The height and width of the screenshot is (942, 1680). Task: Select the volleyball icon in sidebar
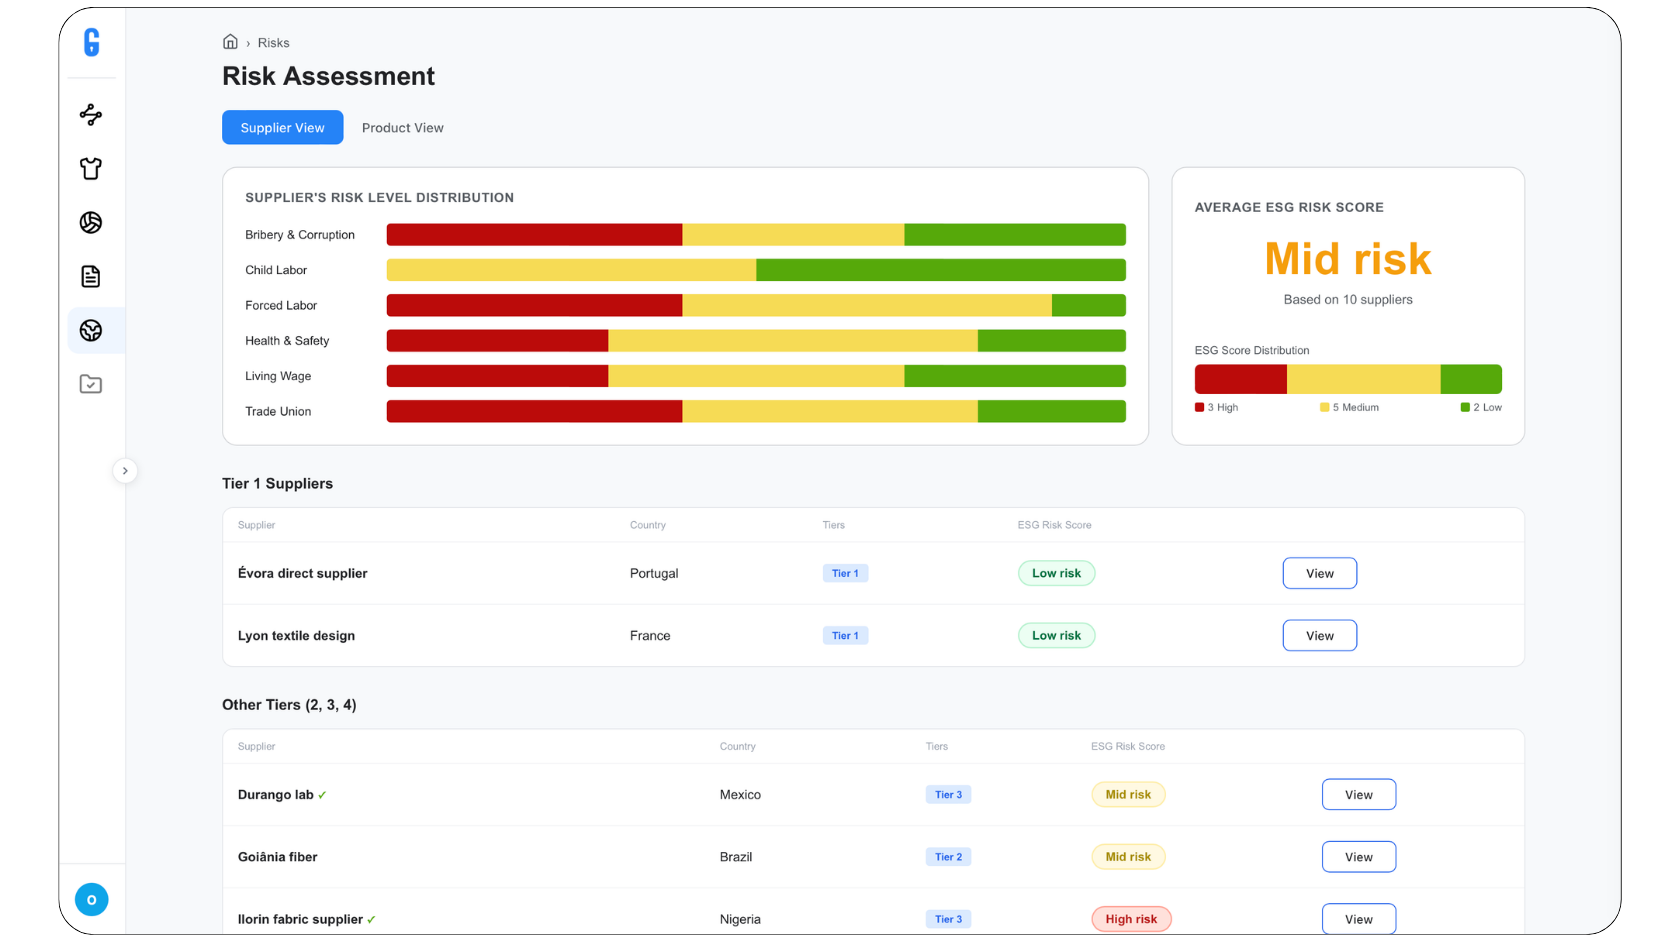(91, 223)
